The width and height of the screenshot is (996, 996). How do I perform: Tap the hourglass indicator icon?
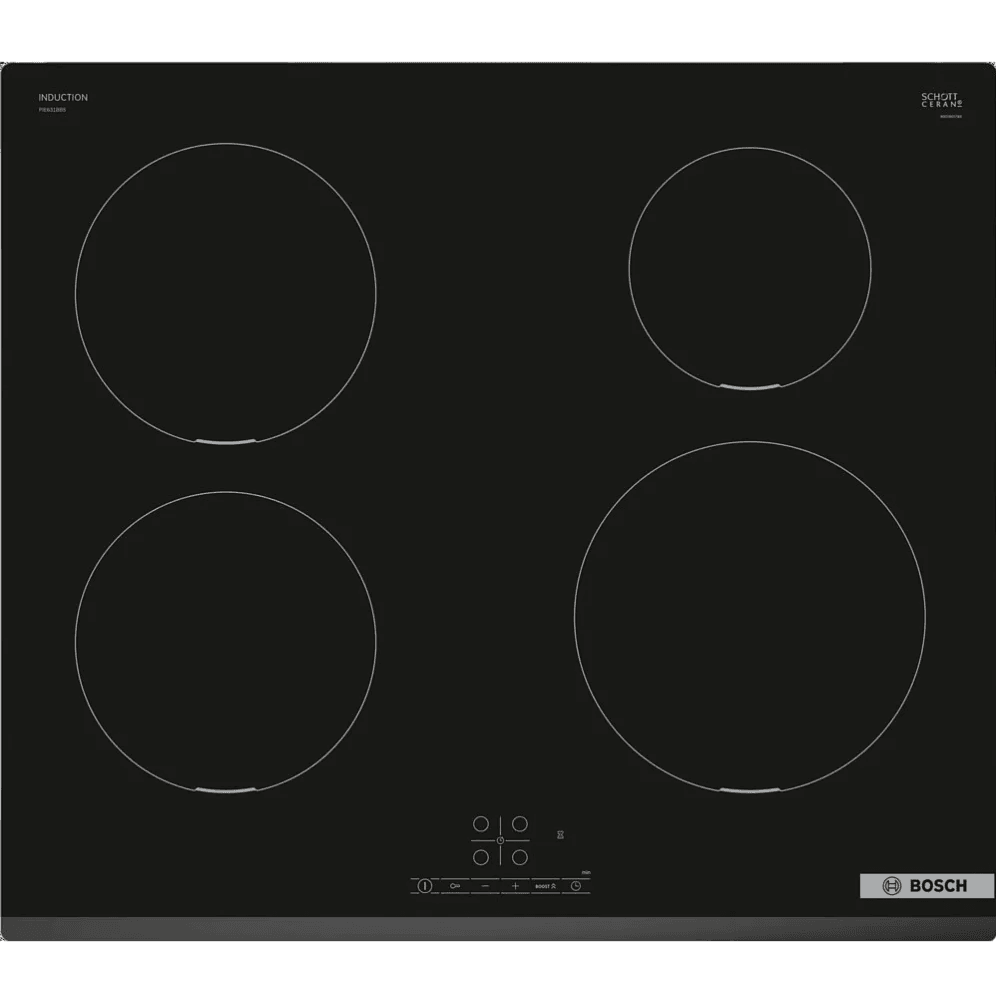click(560, 835)
